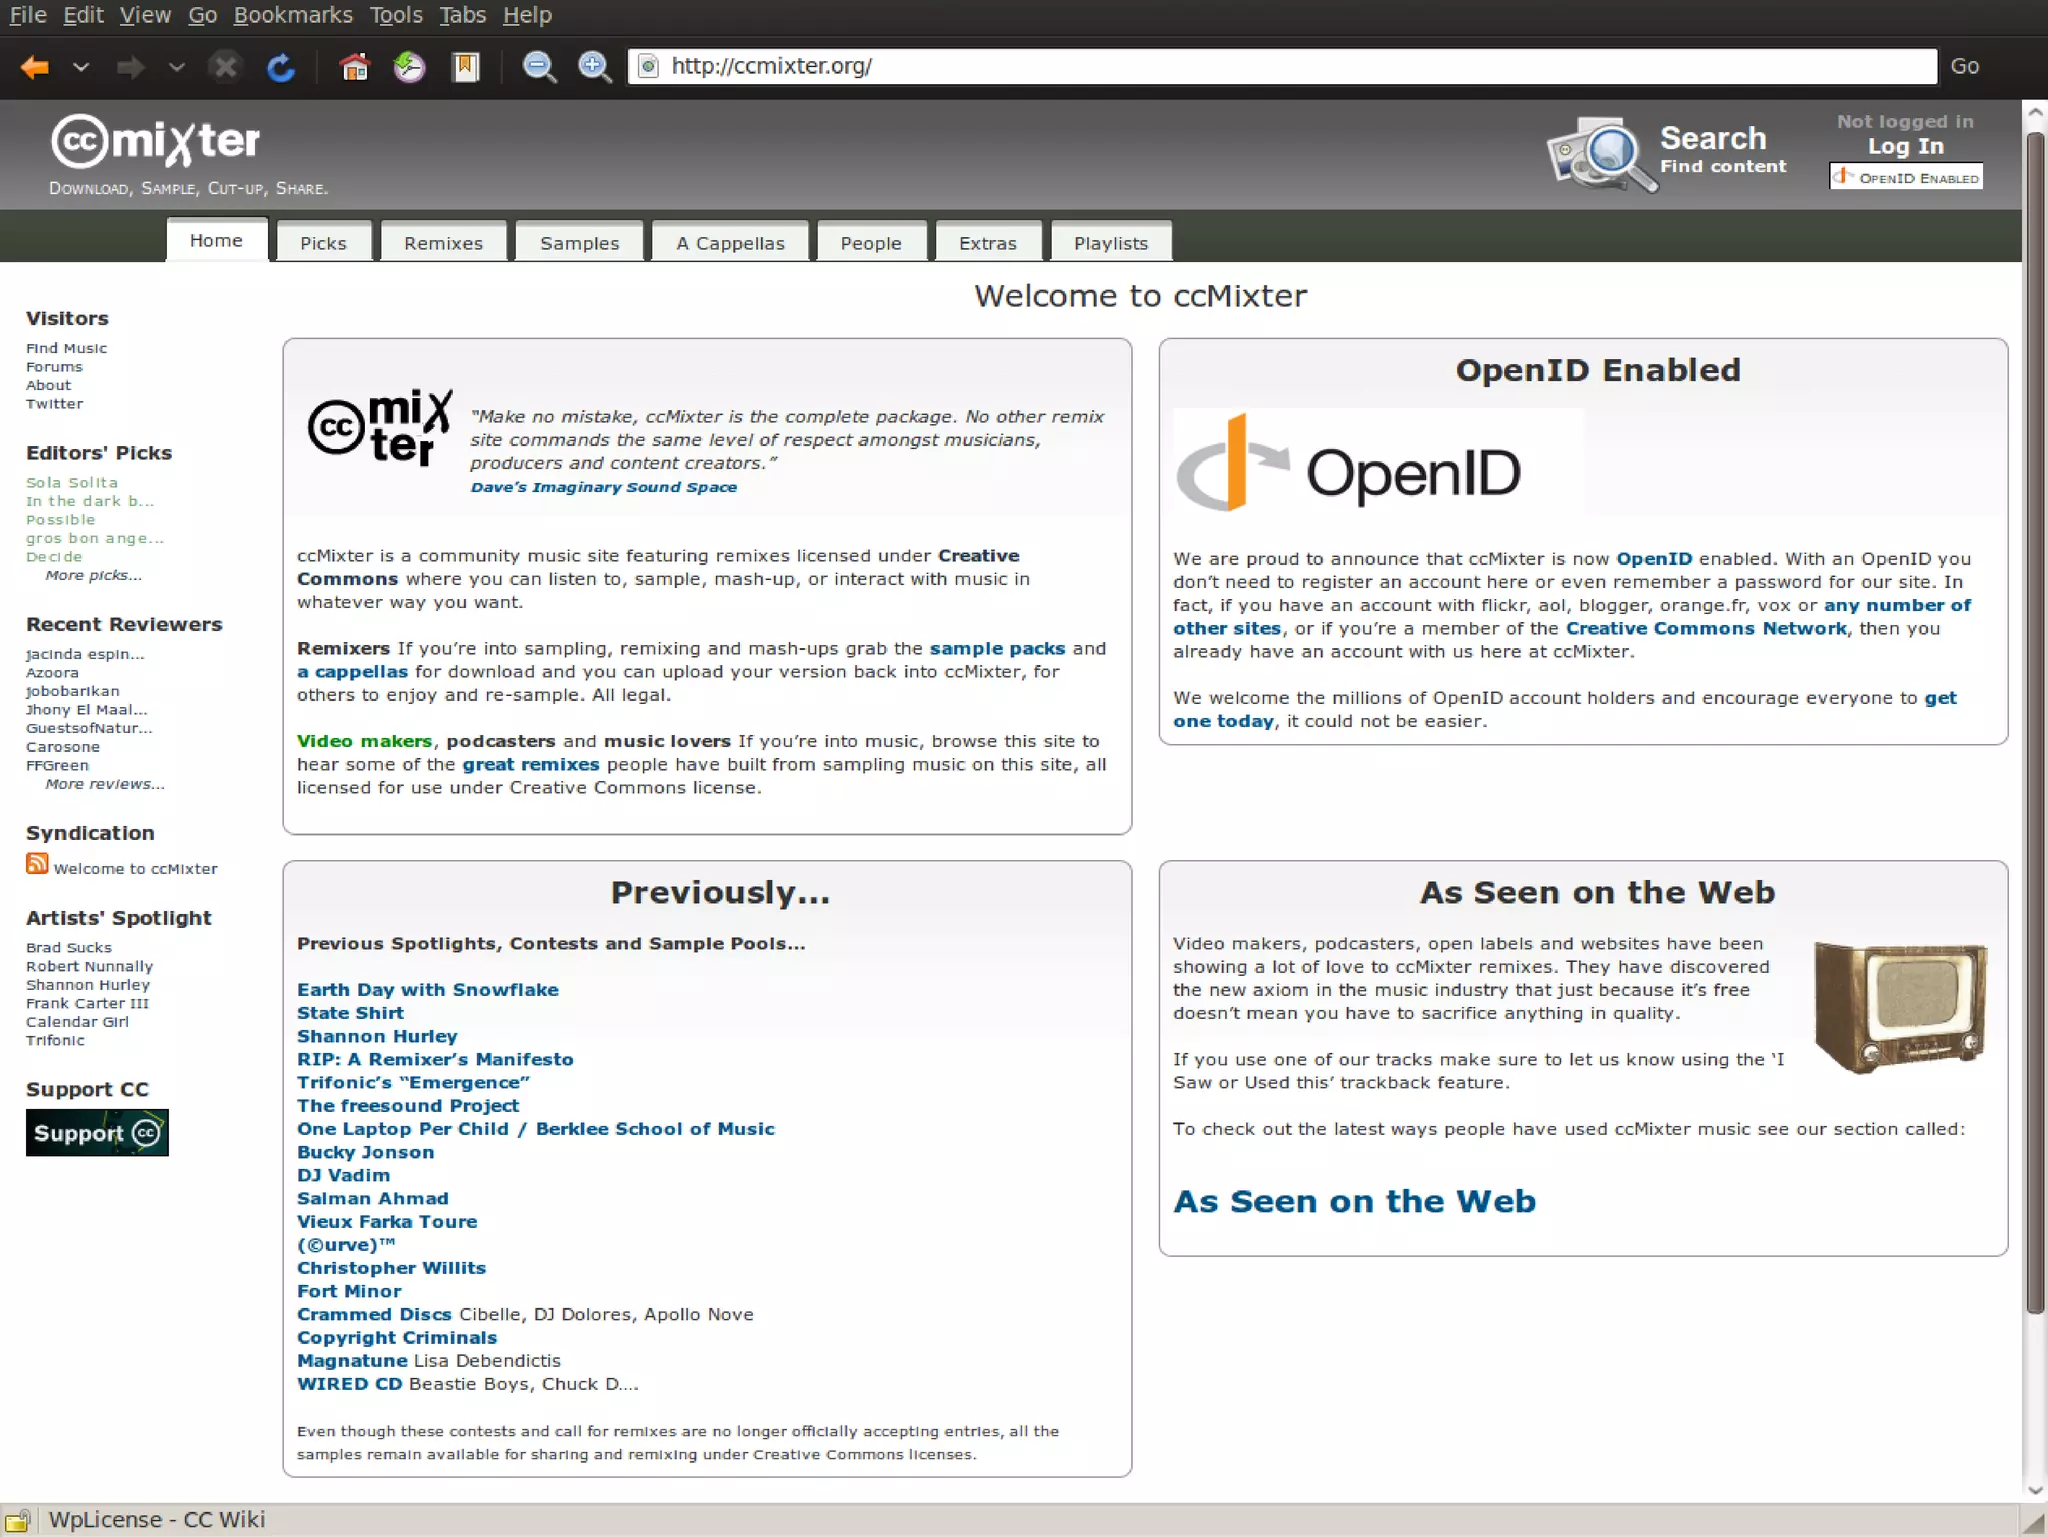Viewport: 2048px width, 1537px height.
Task: Open the Earth Day with Snowflake link
Action: pos(427,990)
